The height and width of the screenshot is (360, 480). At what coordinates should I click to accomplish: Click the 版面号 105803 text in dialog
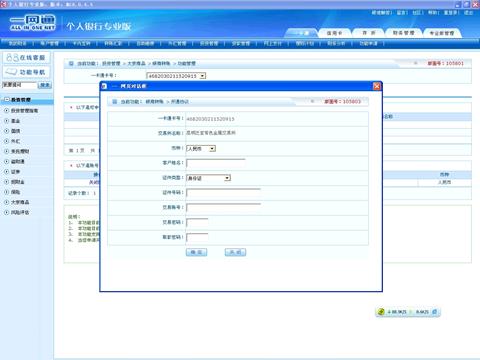pyautogui.click(x=343, y=101)
